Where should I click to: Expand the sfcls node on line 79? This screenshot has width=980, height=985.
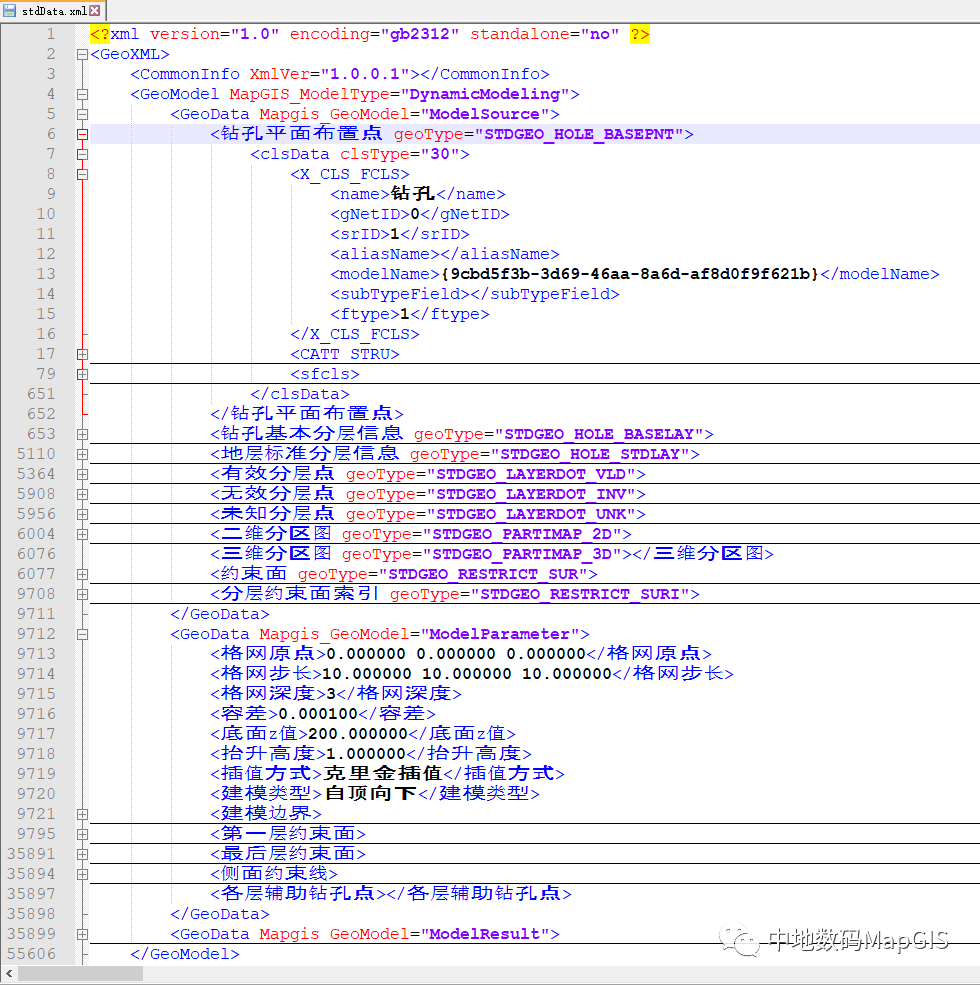click(x=82, y=374)
